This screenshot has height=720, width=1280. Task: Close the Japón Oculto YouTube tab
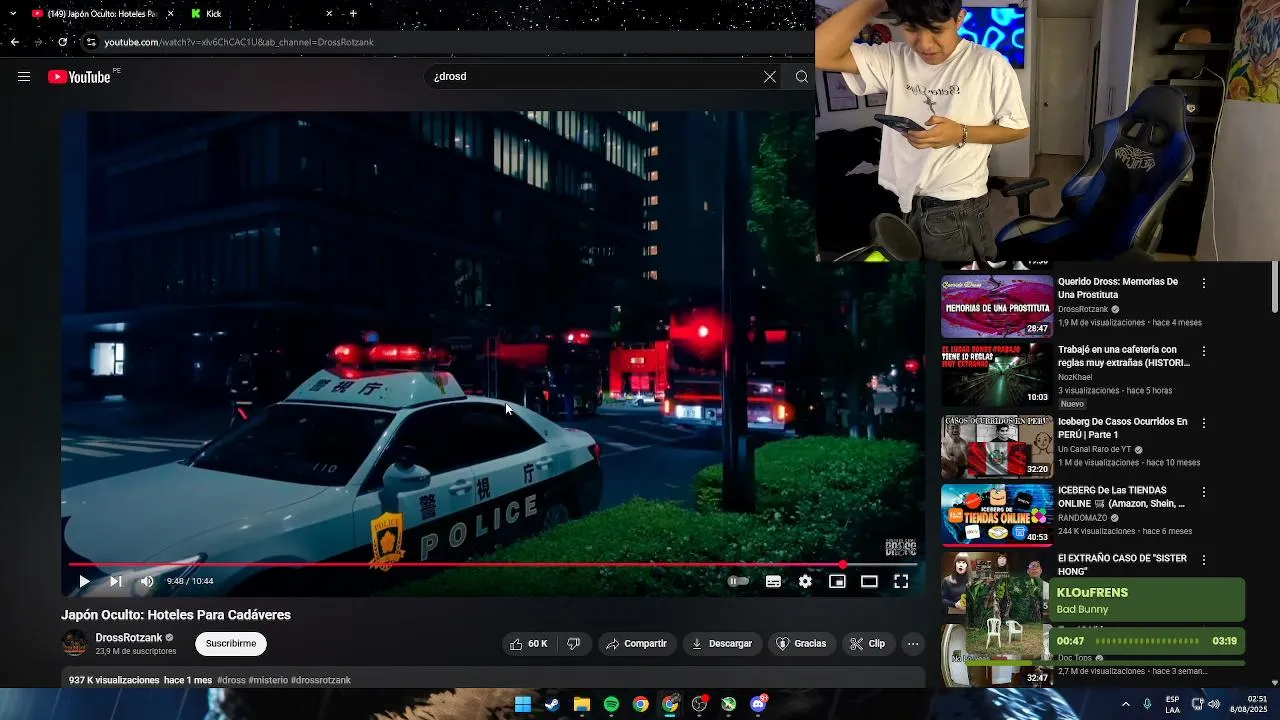(170, 14)
